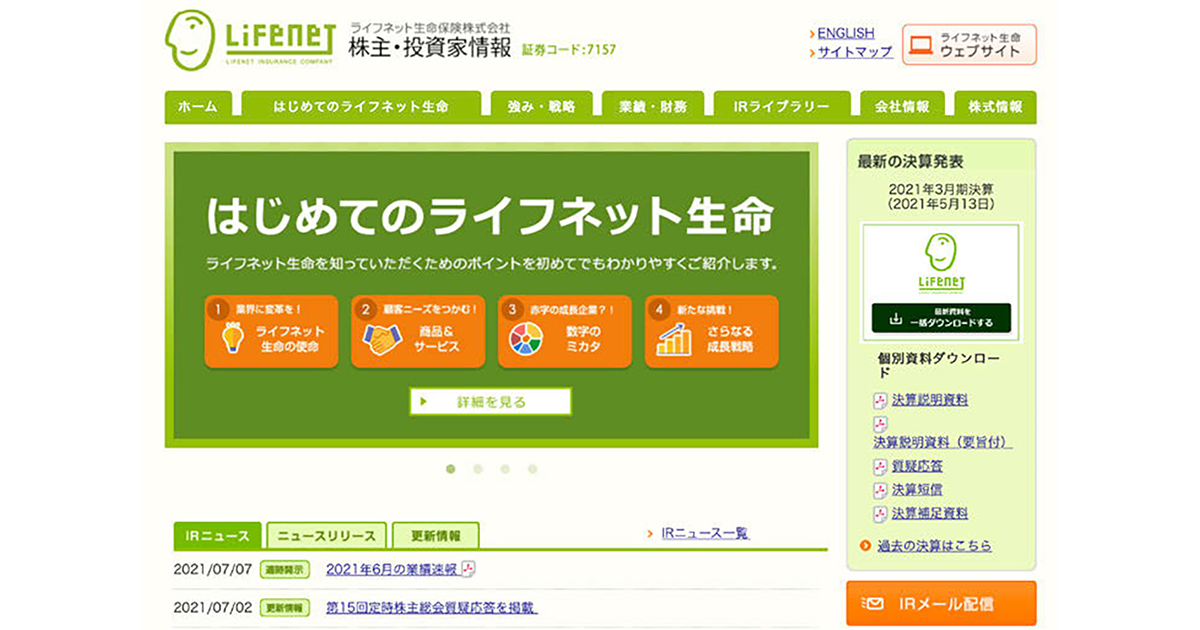The image size is (1200, 630).
Task: Click the handshake icon 商品&サービス
Action: pyautogui.click(x=381, y=340)
